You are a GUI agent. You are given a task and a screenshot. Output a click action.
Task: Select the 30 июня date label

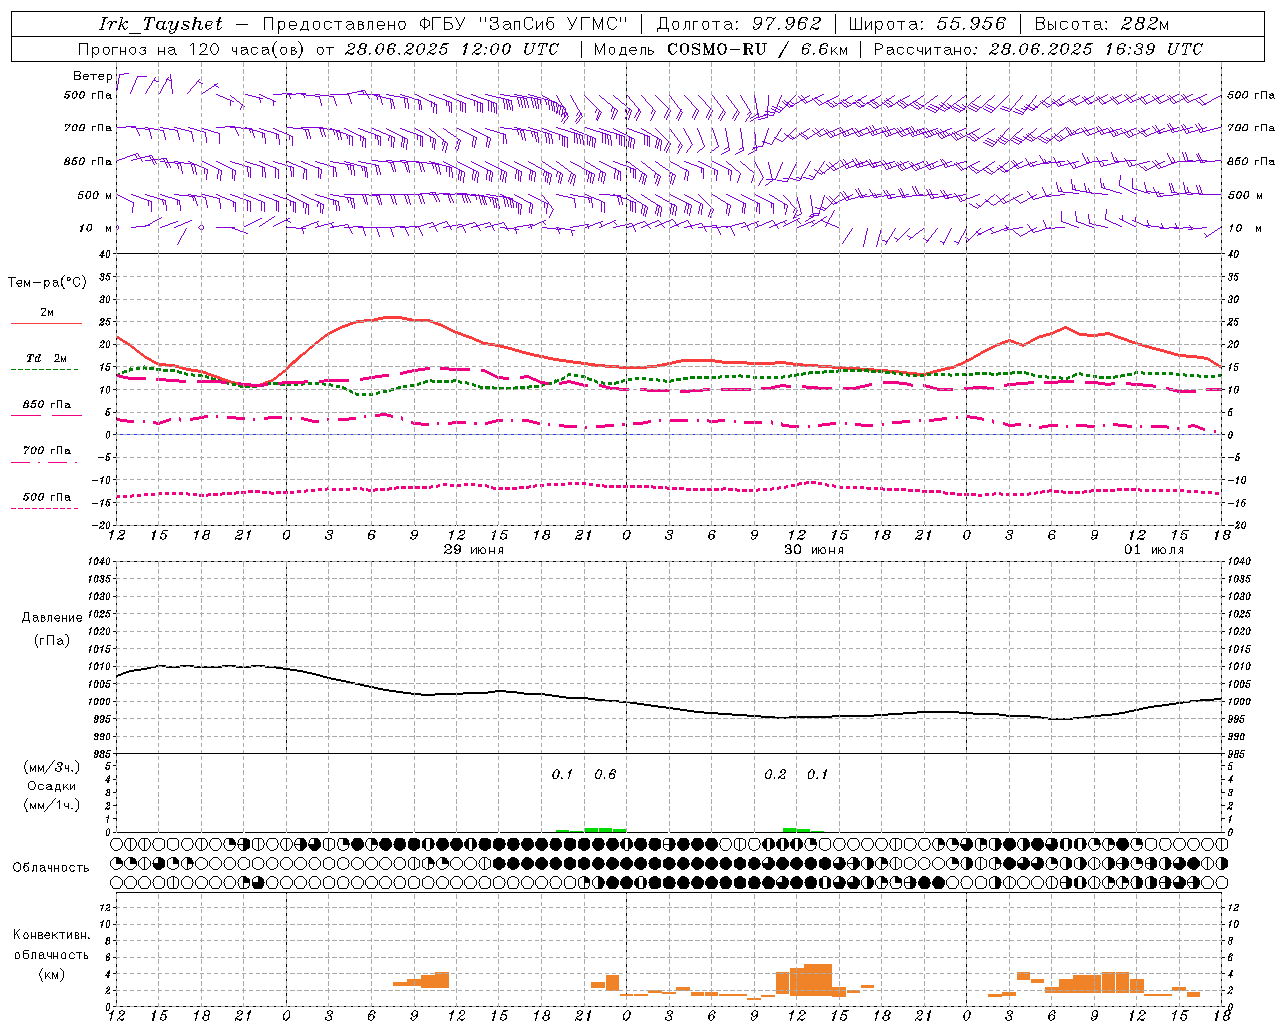point(814,550)
